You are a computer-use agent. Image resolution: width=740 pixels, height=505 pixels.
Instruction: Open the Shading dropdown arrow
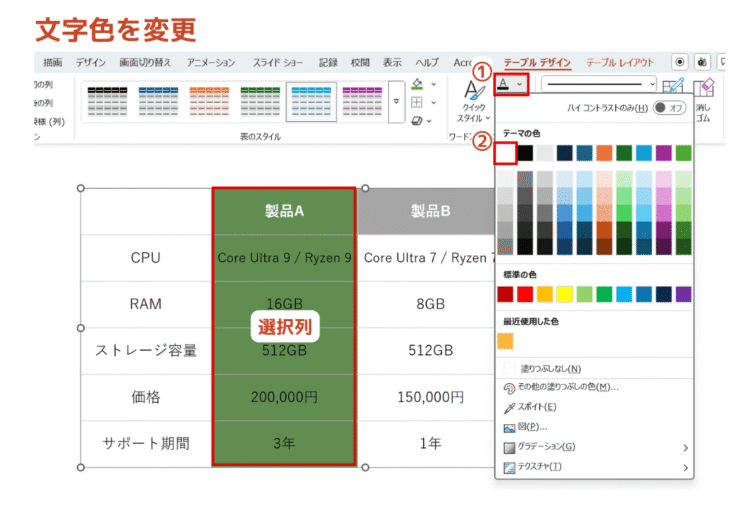(x=434, y=84)
